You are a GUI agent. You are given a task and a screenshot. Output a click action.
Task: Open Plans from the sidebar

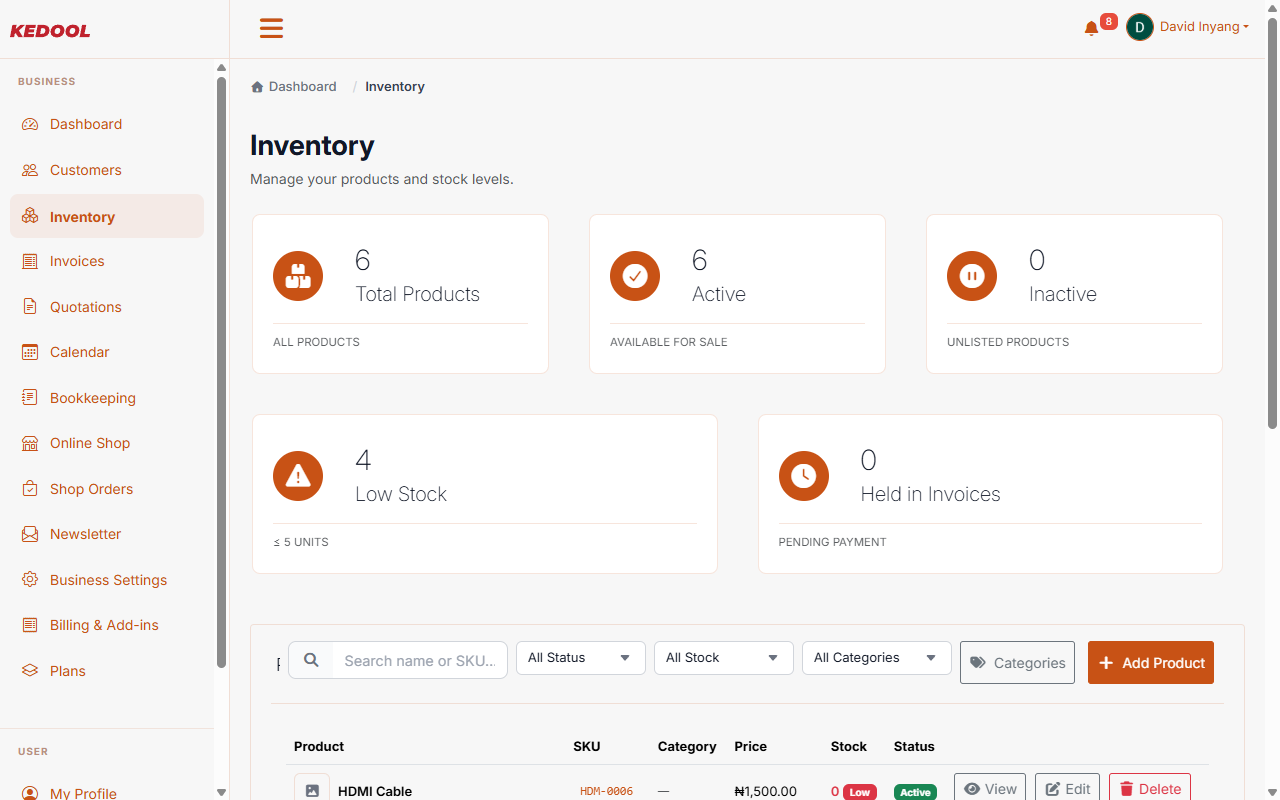[107, 671]
